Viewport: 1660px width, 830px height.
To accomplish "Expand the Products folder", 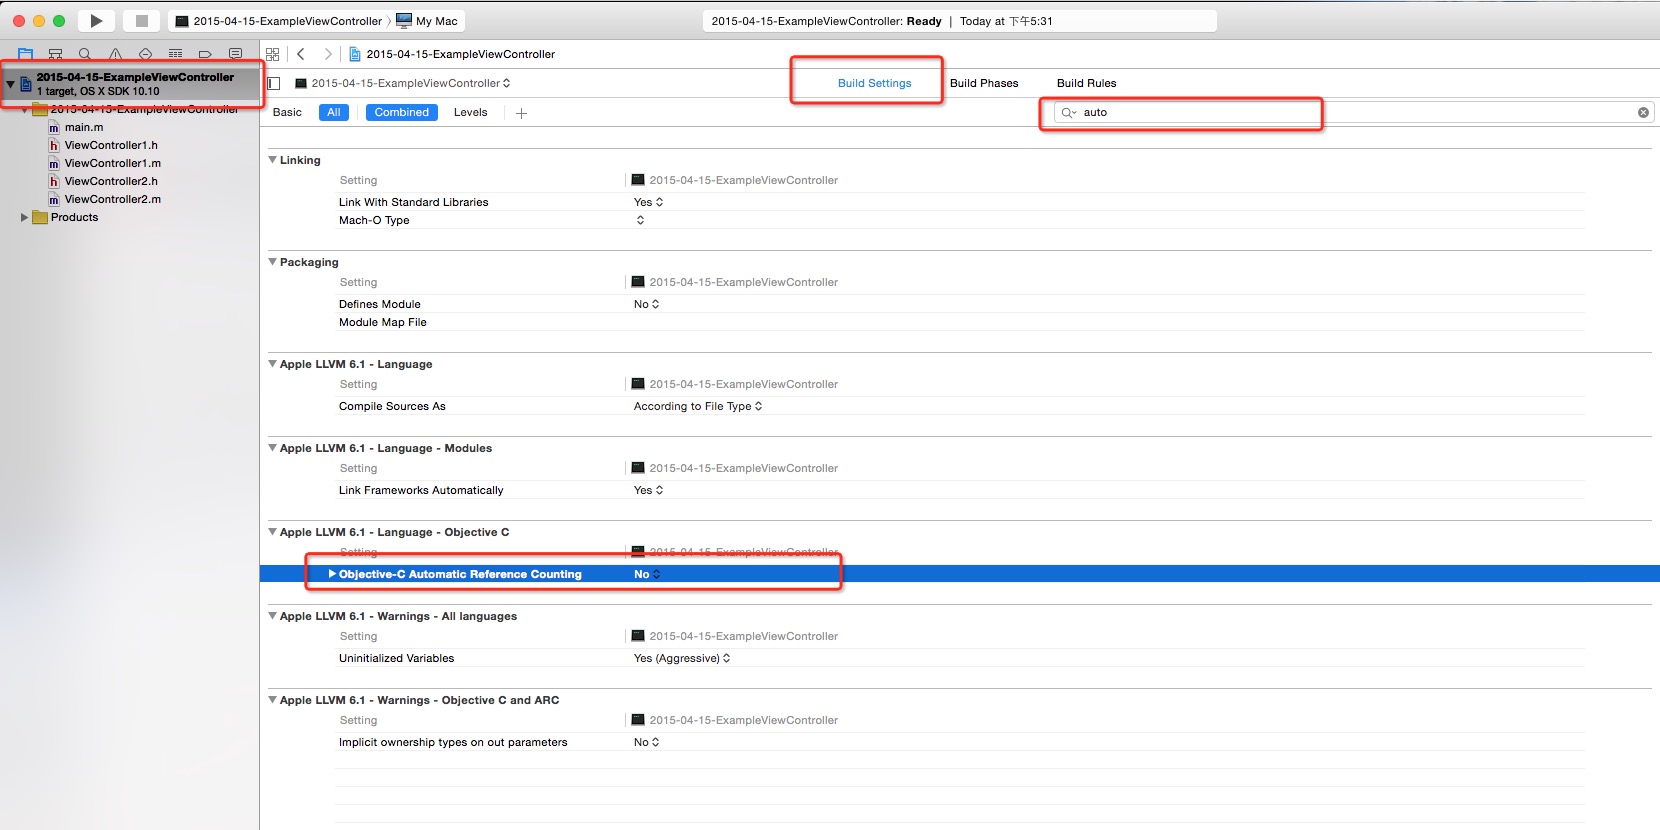I will click(x=24, y=217).
